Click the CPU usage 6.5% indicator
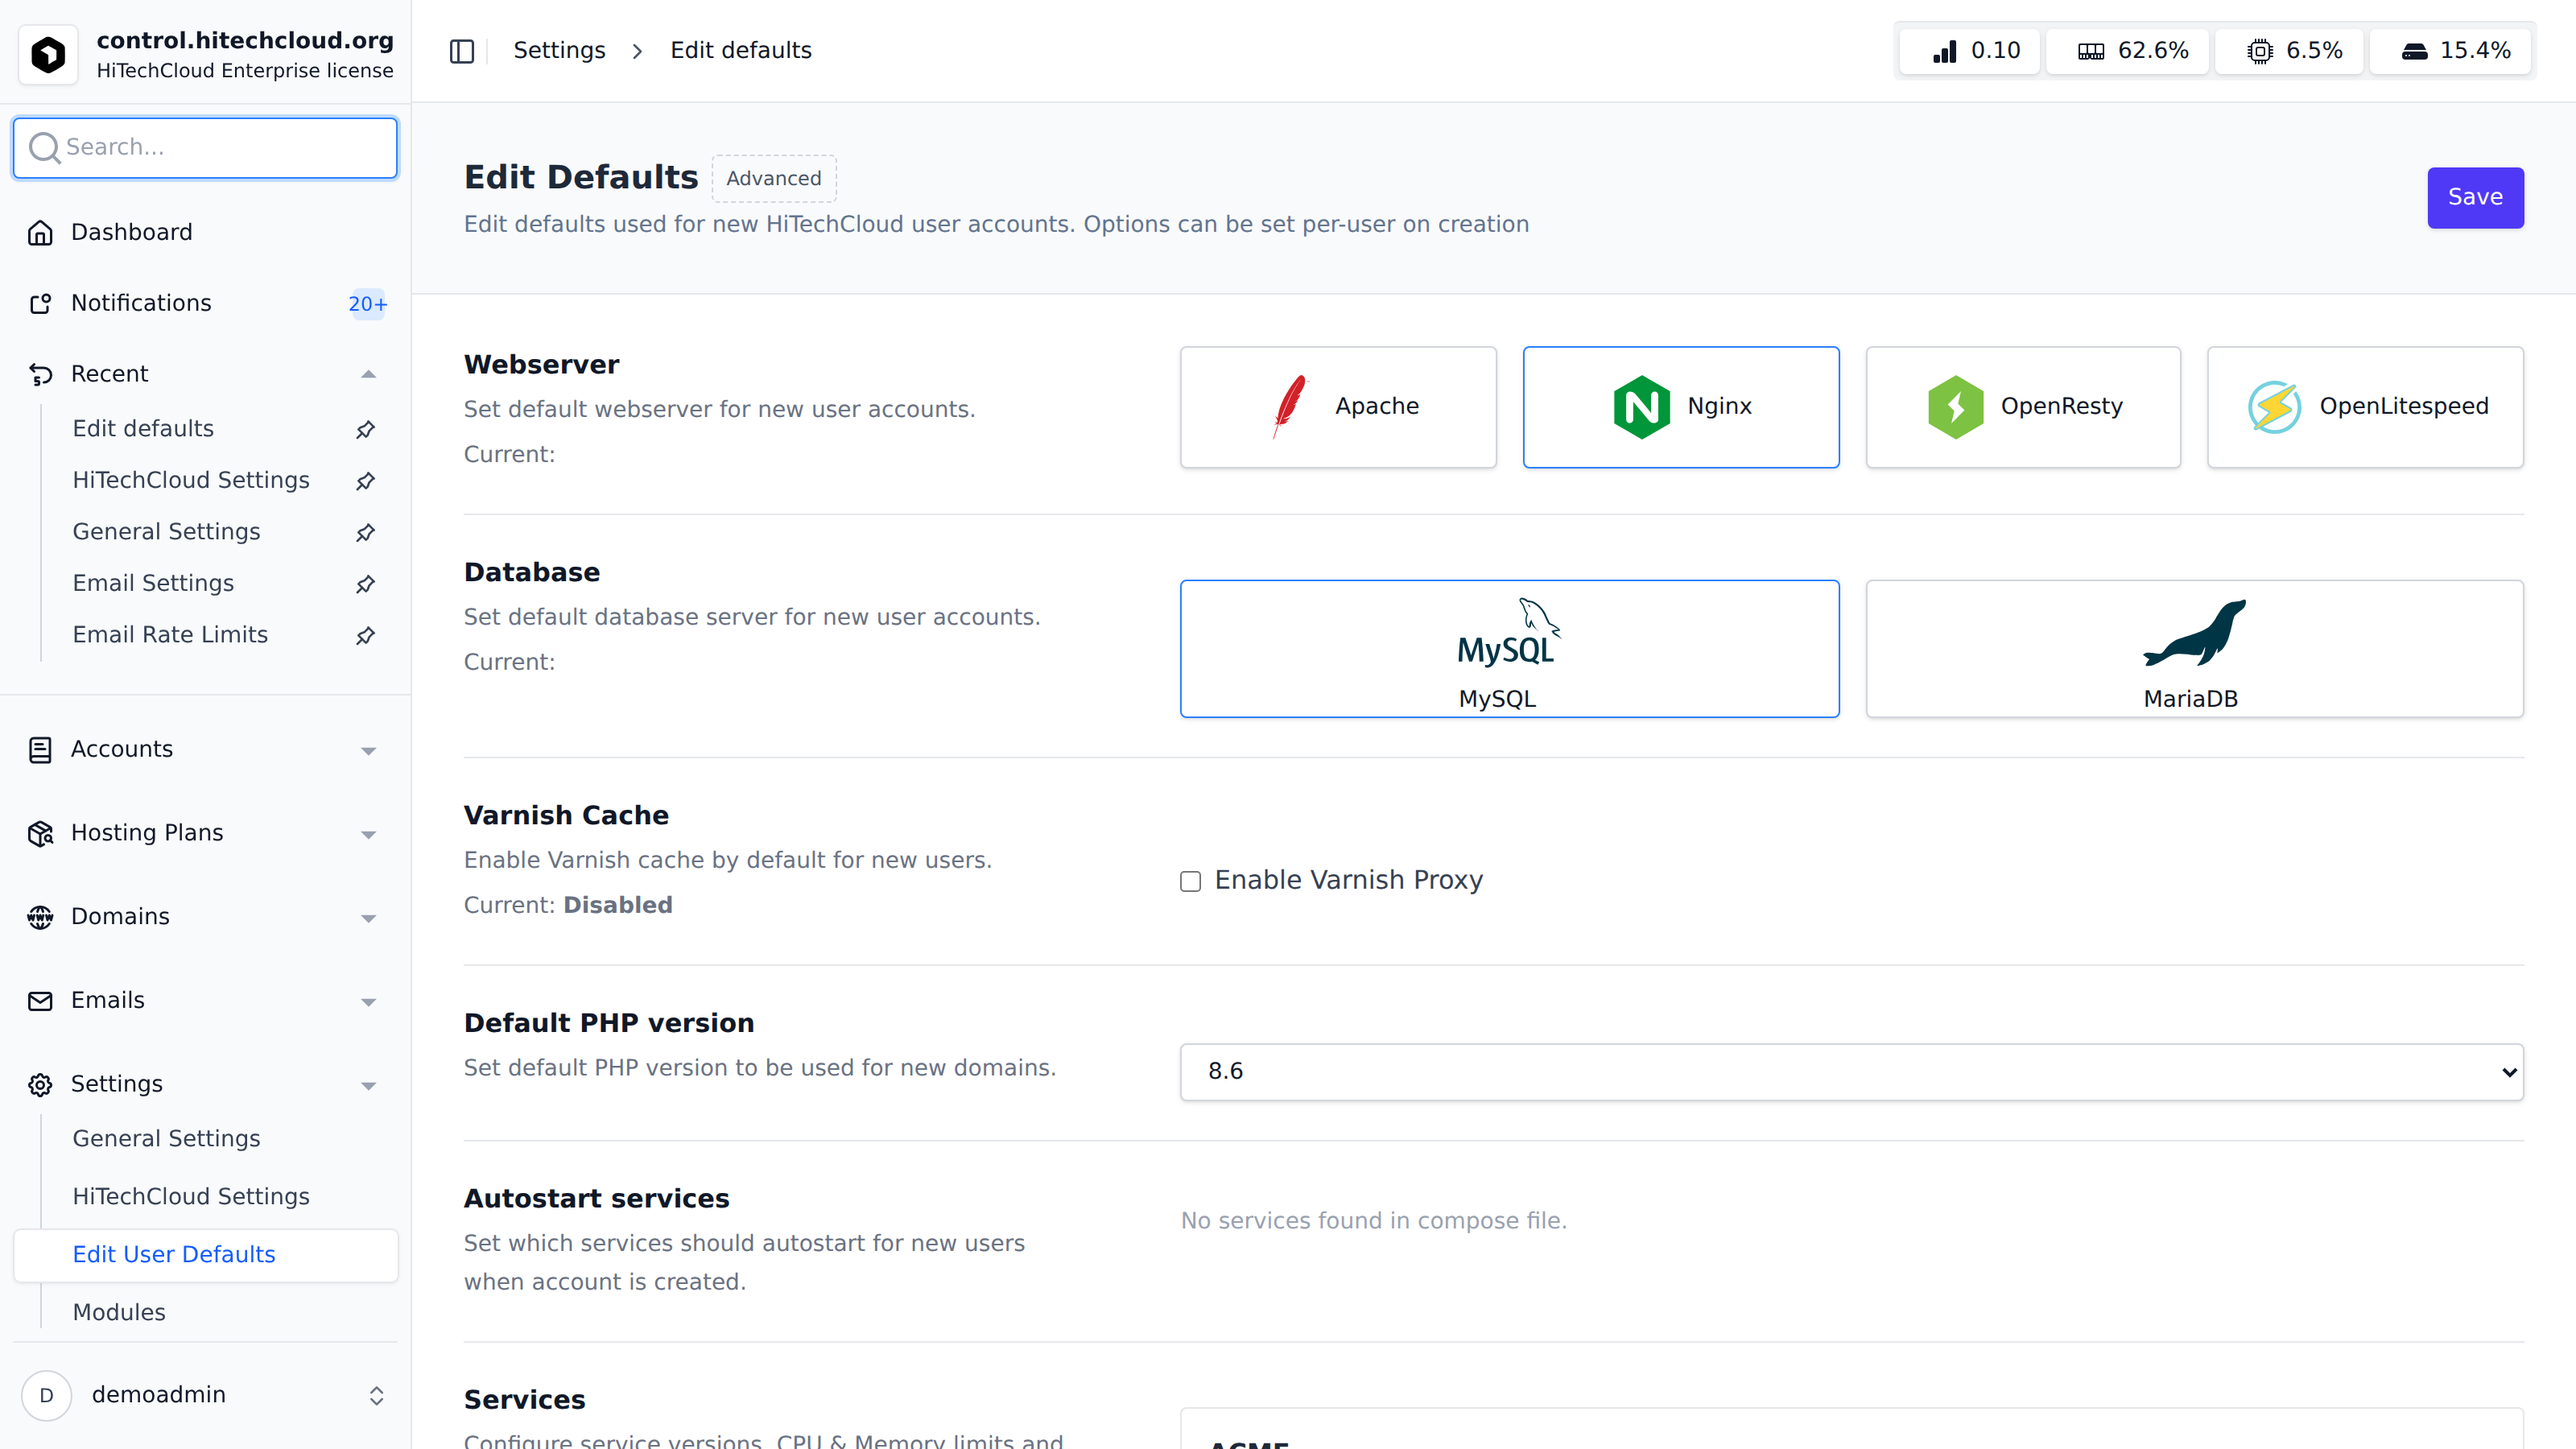Viewport: 2576px width, 1449px height. pyautogui.click(x=2289, y=51)
